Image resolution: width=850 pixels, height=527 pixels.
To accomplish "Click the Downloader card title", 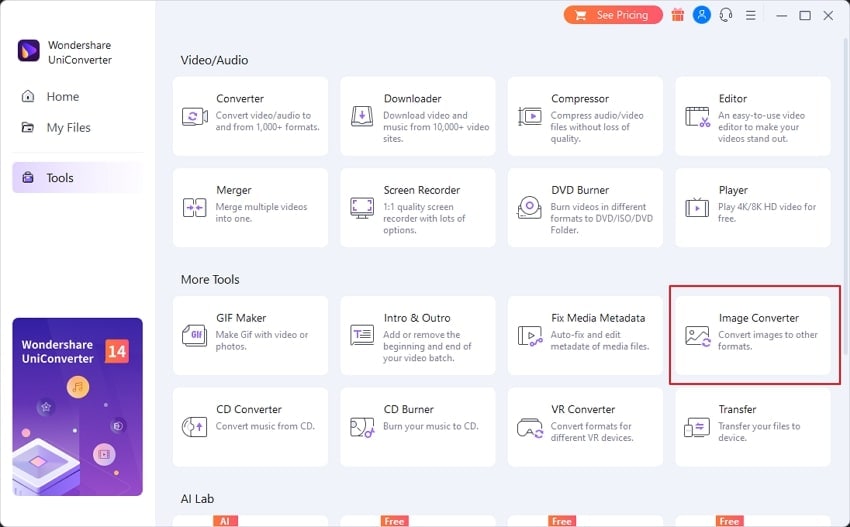I will [413, 99].
